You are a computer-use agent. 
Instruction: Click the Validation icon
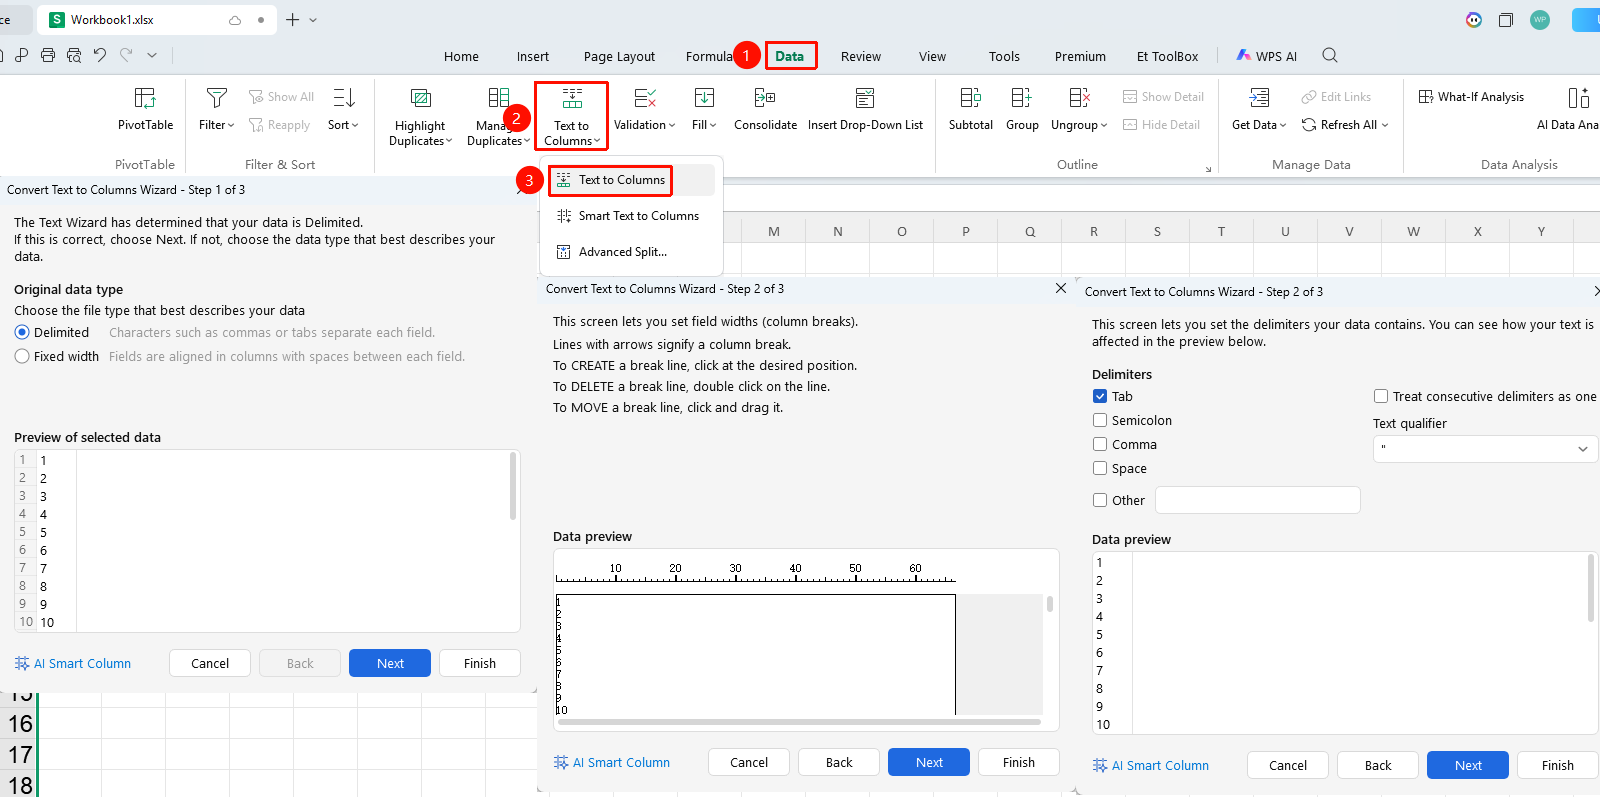coord(645,98)
